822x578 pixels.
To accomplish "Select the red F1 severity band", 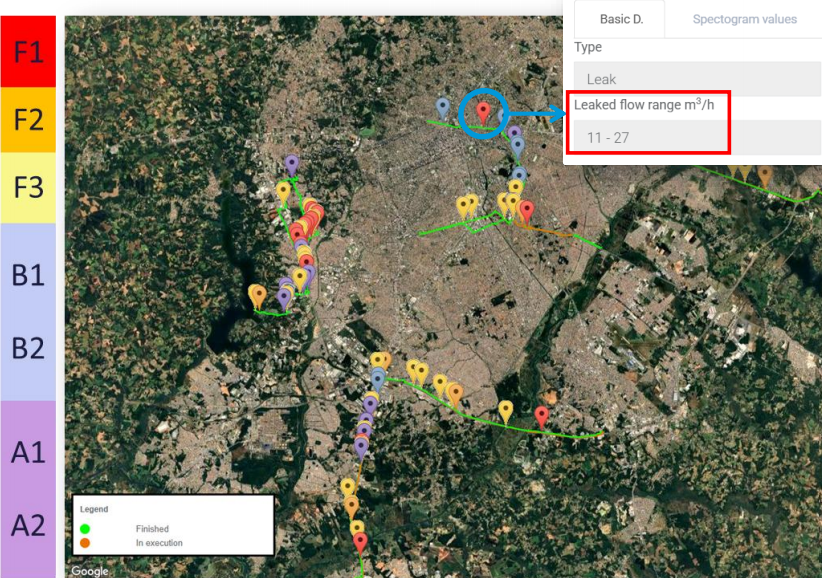I will pos(28,51).
